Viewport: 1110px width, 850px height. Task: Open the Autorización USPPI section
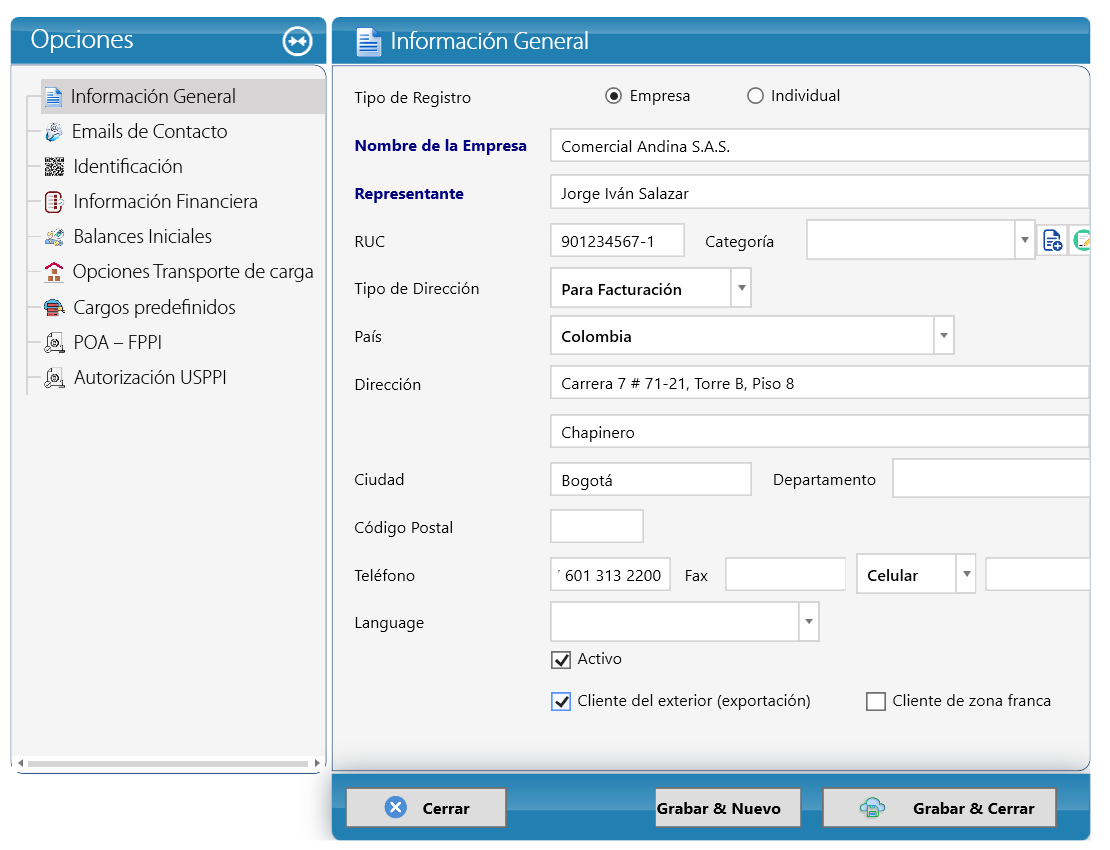tap(150, 378)
